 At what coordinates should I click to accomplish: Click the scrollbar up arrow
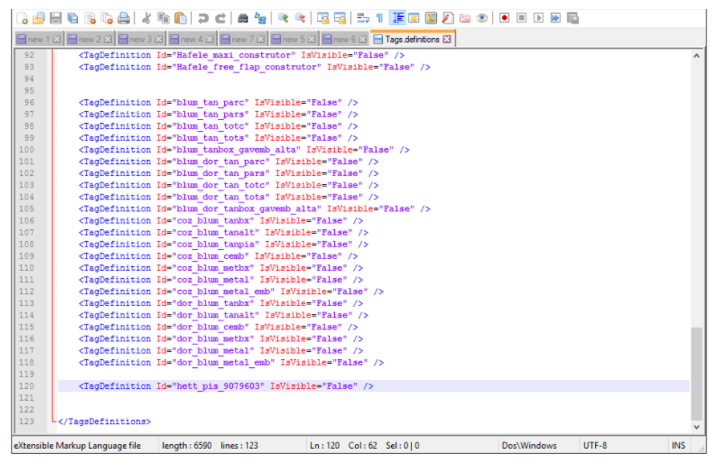pos(696,56)
